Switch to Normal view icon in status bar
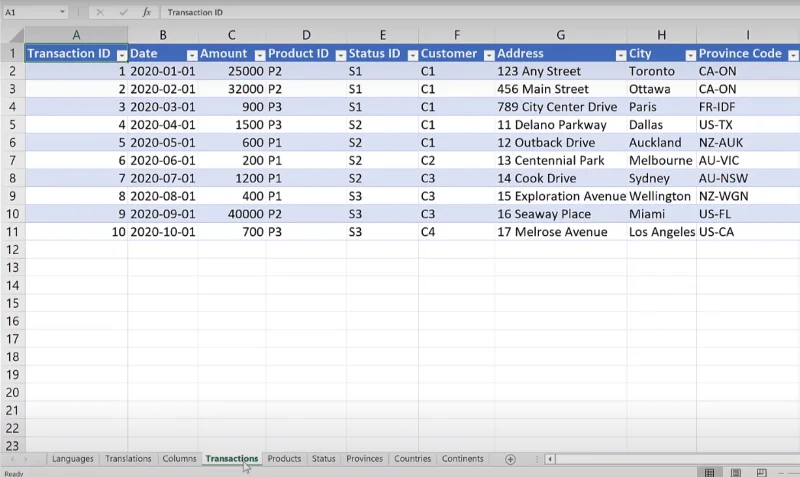 point(709,472)
